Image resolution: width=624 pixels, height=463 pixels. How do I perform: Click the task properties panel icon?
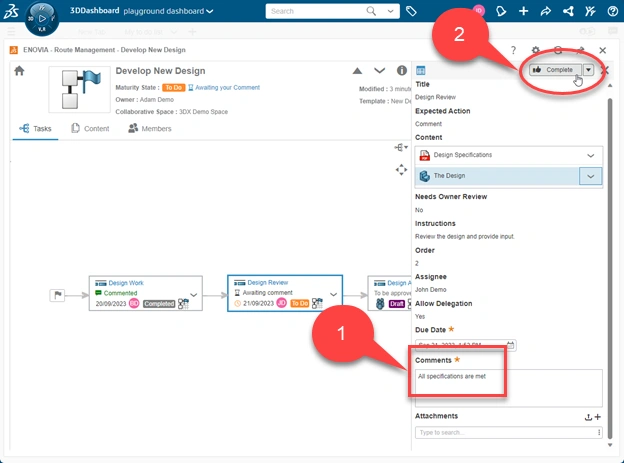point(421,70)
